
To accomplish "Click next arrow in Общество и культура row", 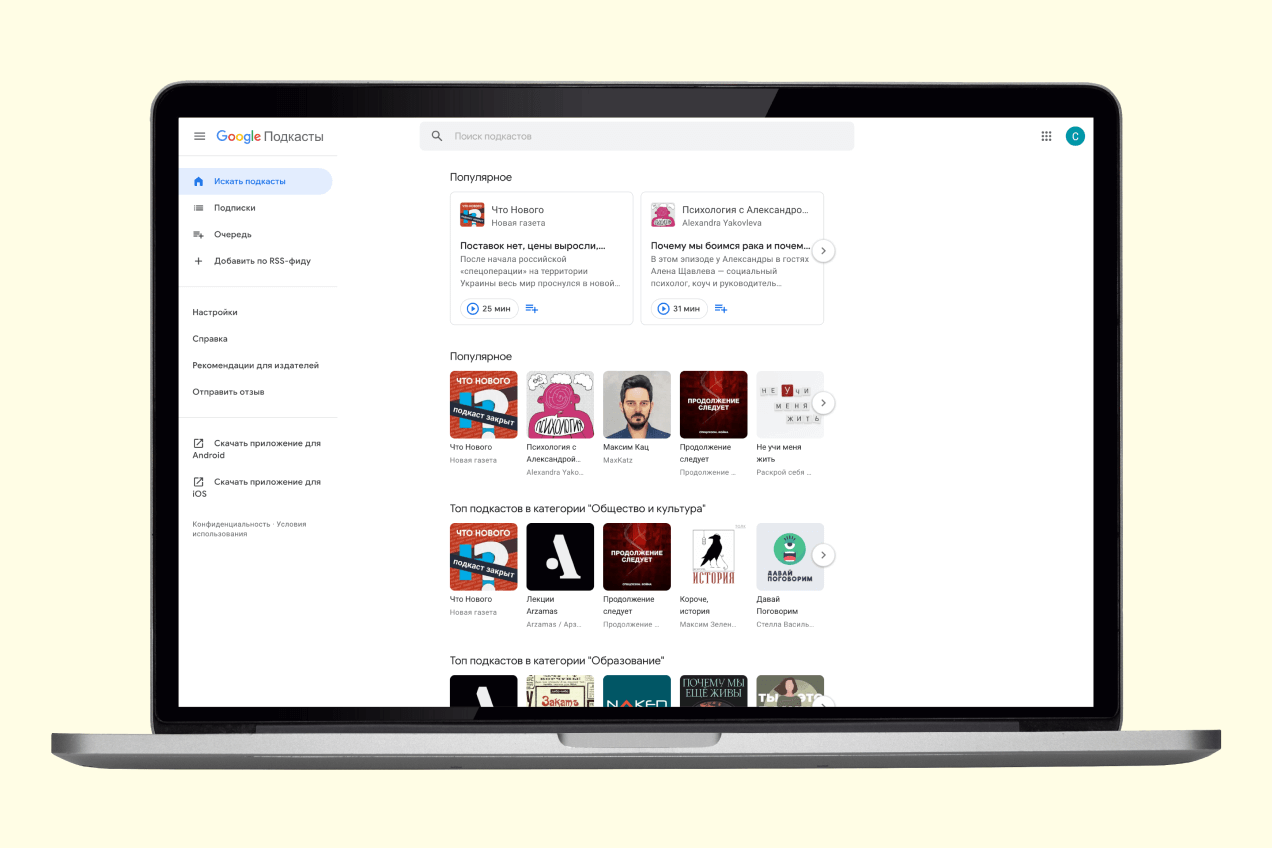I will 823,555.
